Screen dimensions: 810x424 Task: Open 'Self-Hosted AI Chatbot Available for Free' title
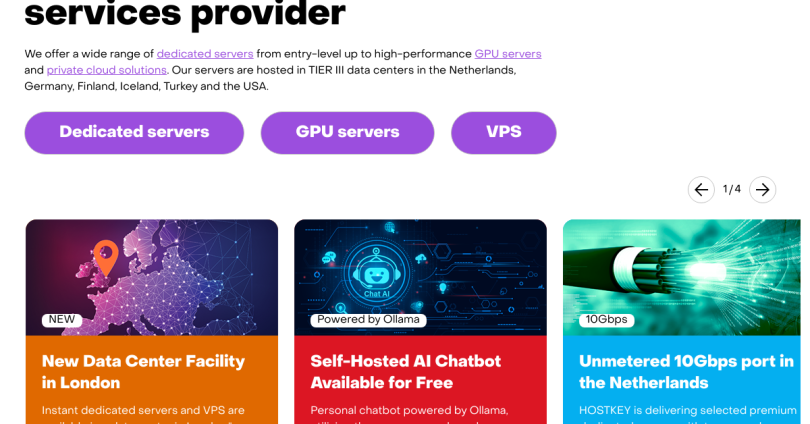click(x=405, y=372)
